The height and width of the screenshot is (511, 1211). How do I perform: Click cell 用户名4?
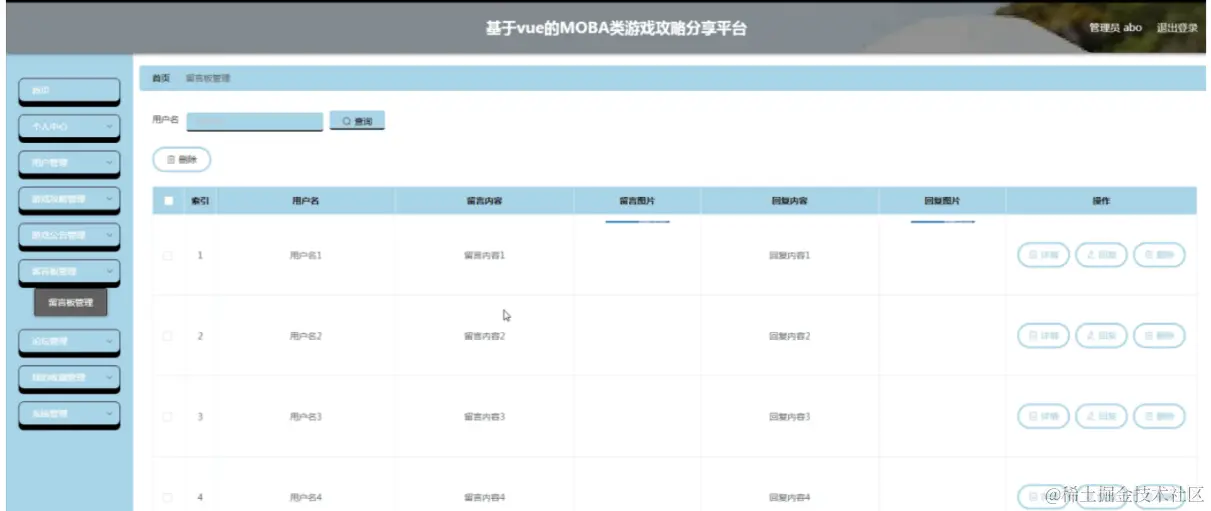(305, 497)
